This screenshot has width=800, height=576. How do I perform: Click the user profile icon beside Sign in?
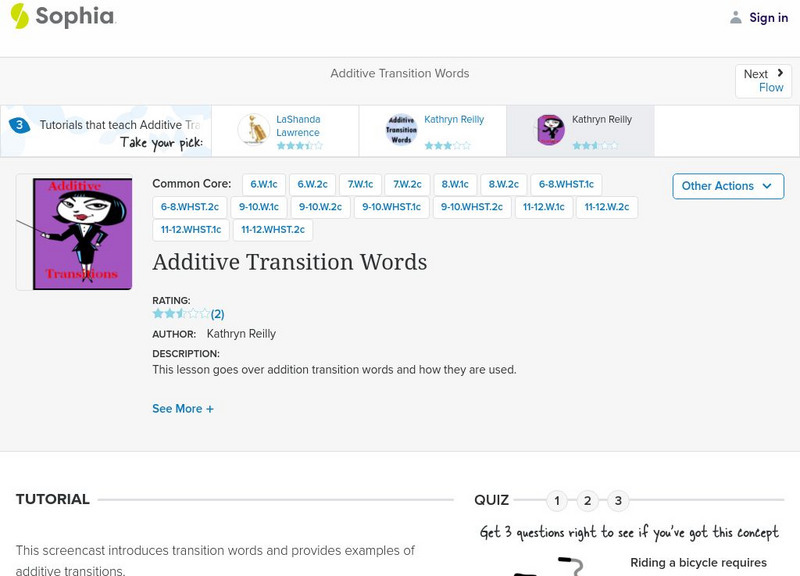(x=735, y=17)
